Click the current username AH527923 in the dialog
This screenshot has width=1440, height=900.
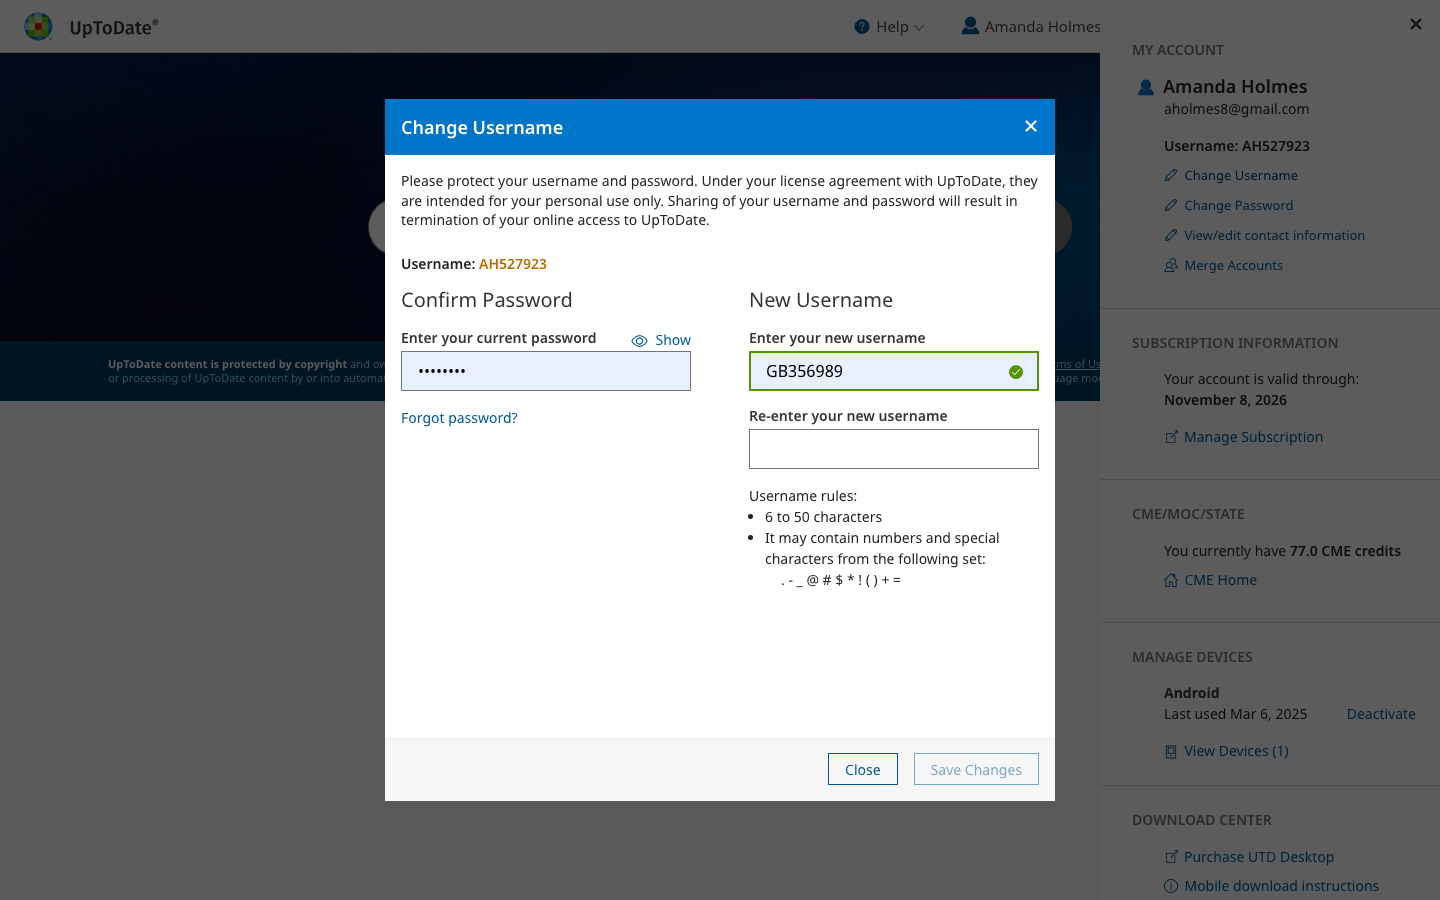click(513, 264)
